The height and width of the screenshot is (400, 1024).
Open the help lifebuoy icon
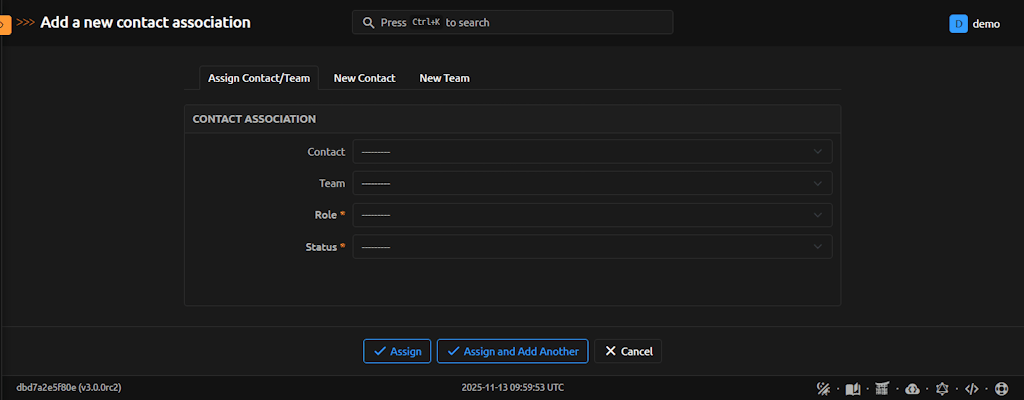click(x=1000, y=388)
